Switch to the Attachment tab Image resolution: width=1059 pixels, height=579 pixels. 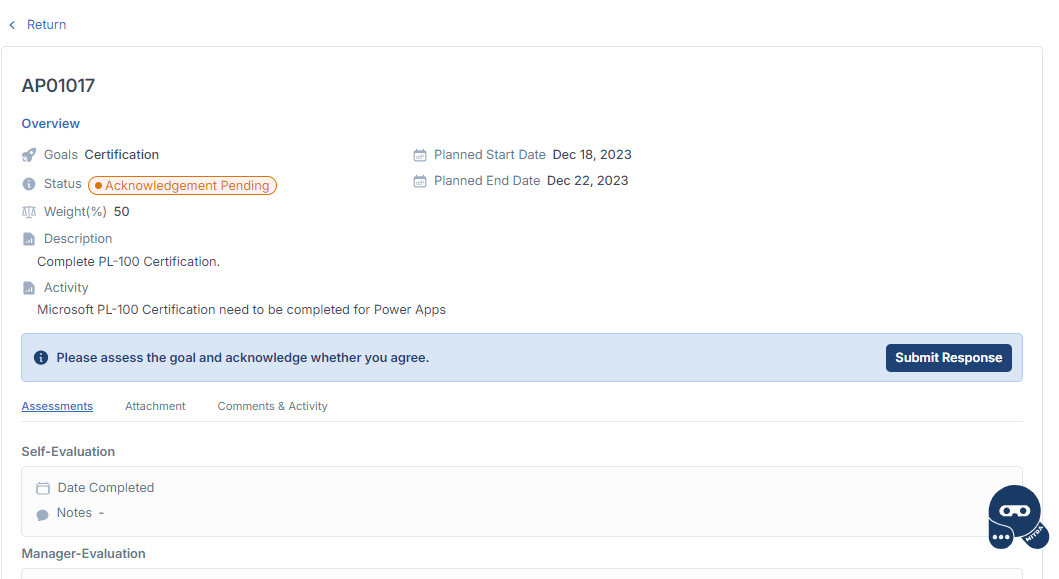155,406
